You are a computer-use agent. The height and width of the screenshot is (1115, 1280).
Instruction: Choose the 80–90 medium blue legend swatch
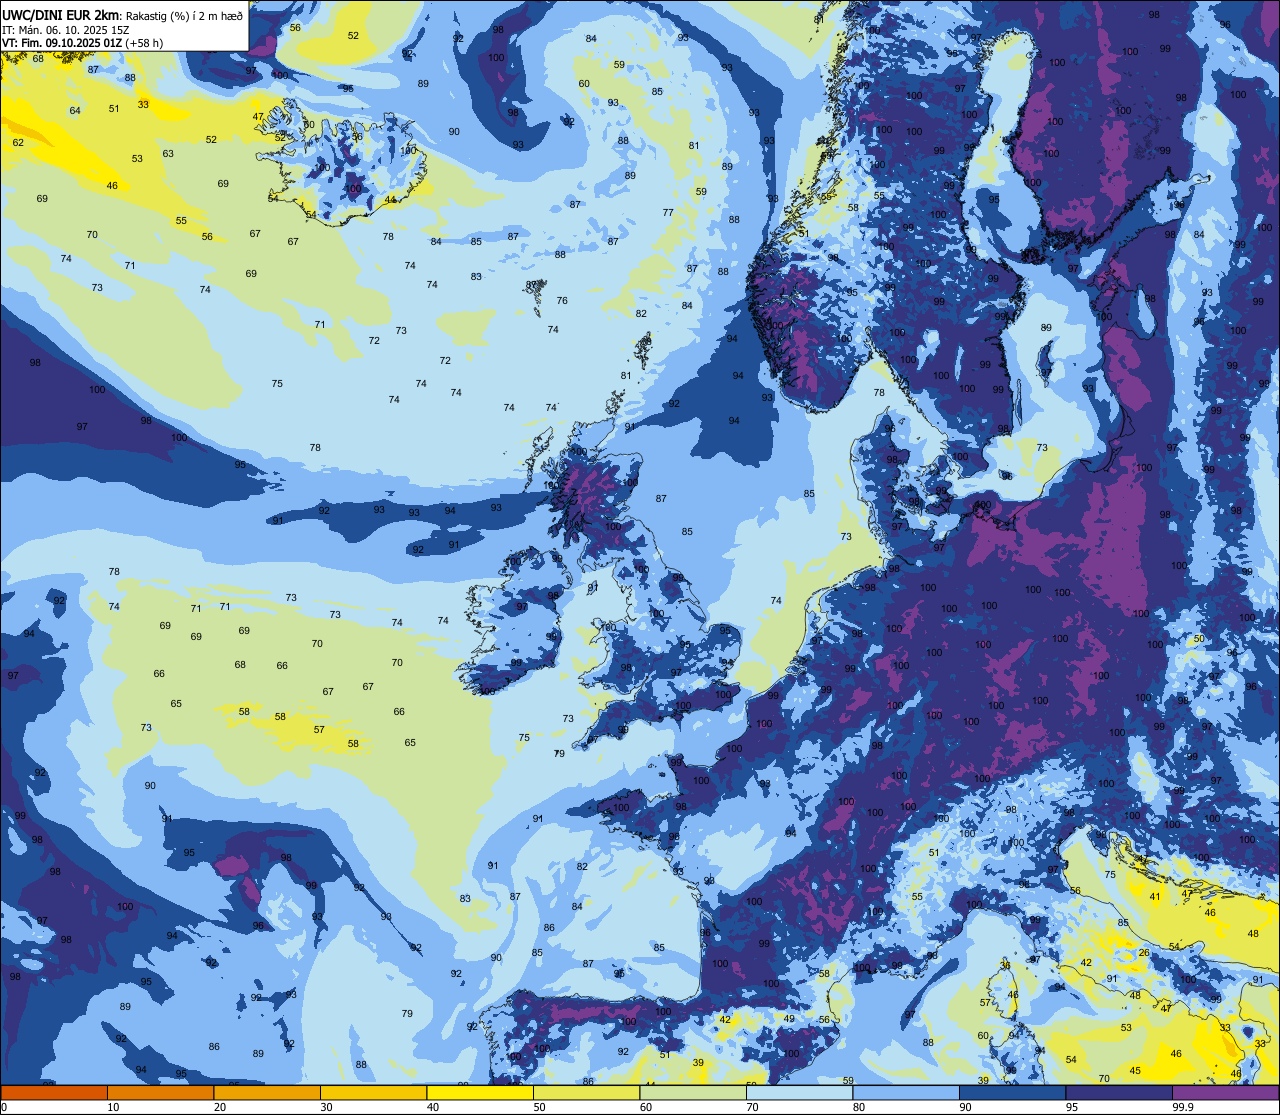tap(906, 1092)
